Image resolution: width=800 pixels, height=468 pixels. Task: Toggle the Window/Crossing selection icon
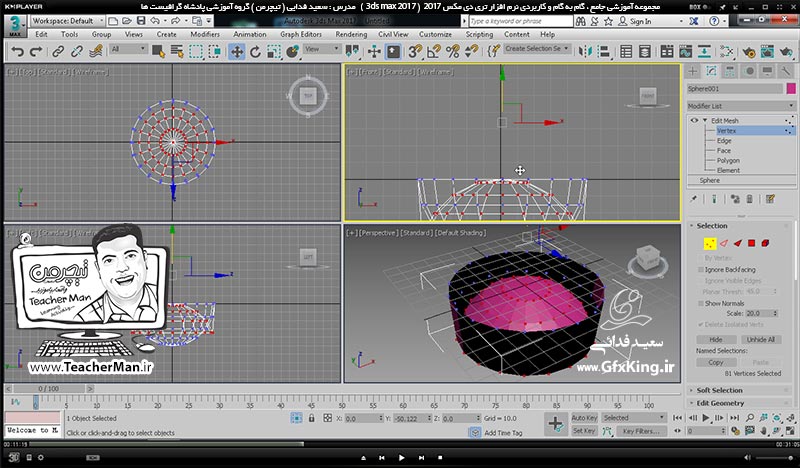[215, 52]
